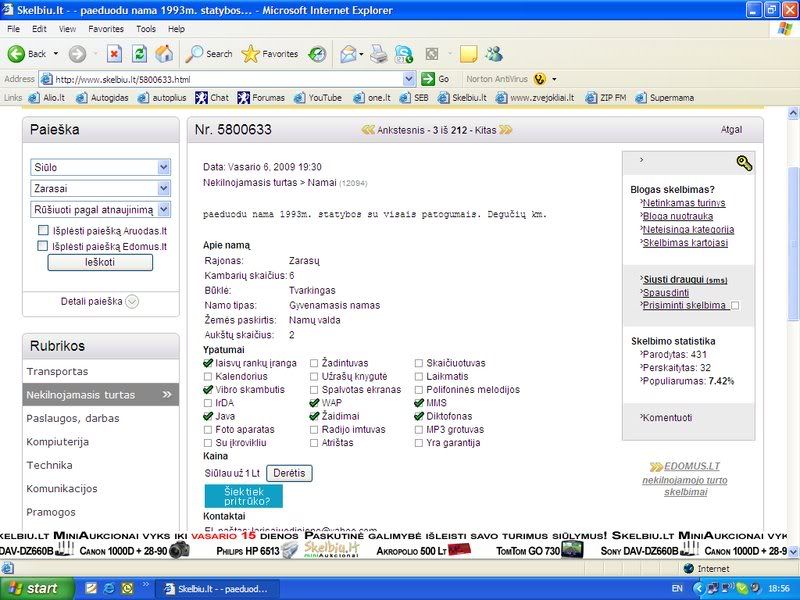Click the Šiek tiek pritrūko button
This screenshot has height=600, width=800.
tap(243, 496)
